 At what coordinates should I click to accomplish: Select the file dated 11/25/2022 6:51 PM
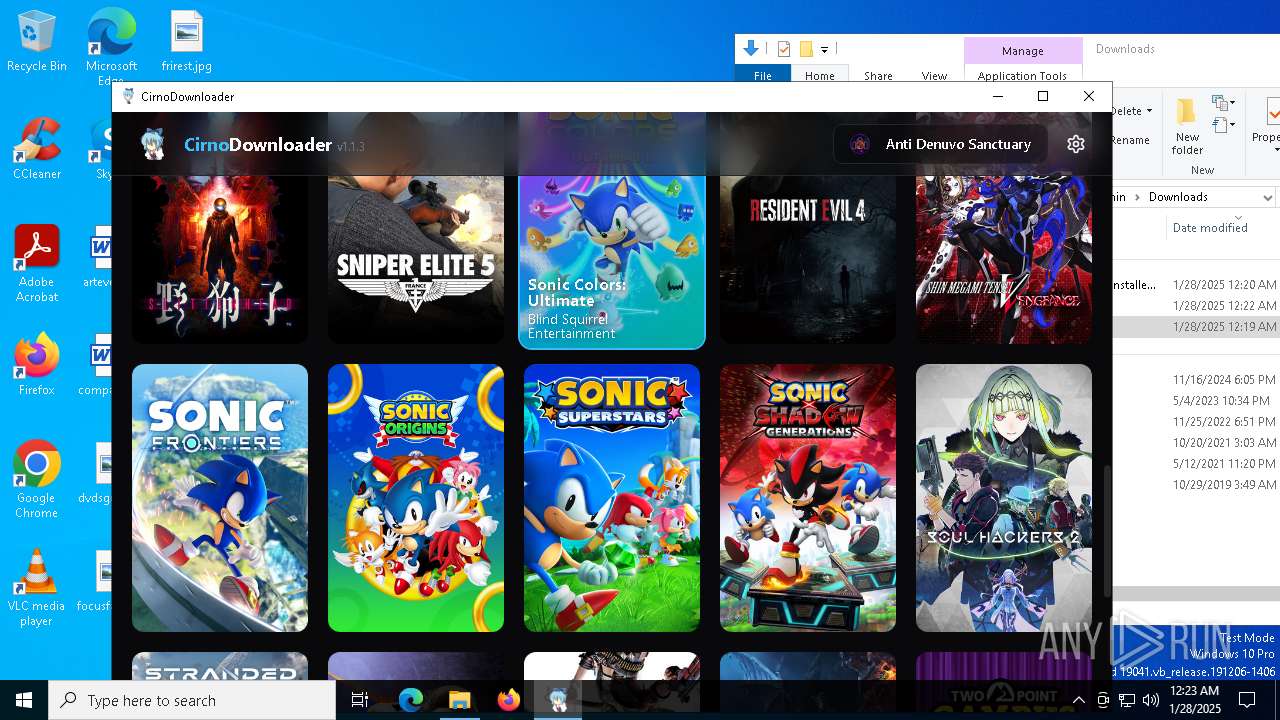point(1196,422)
